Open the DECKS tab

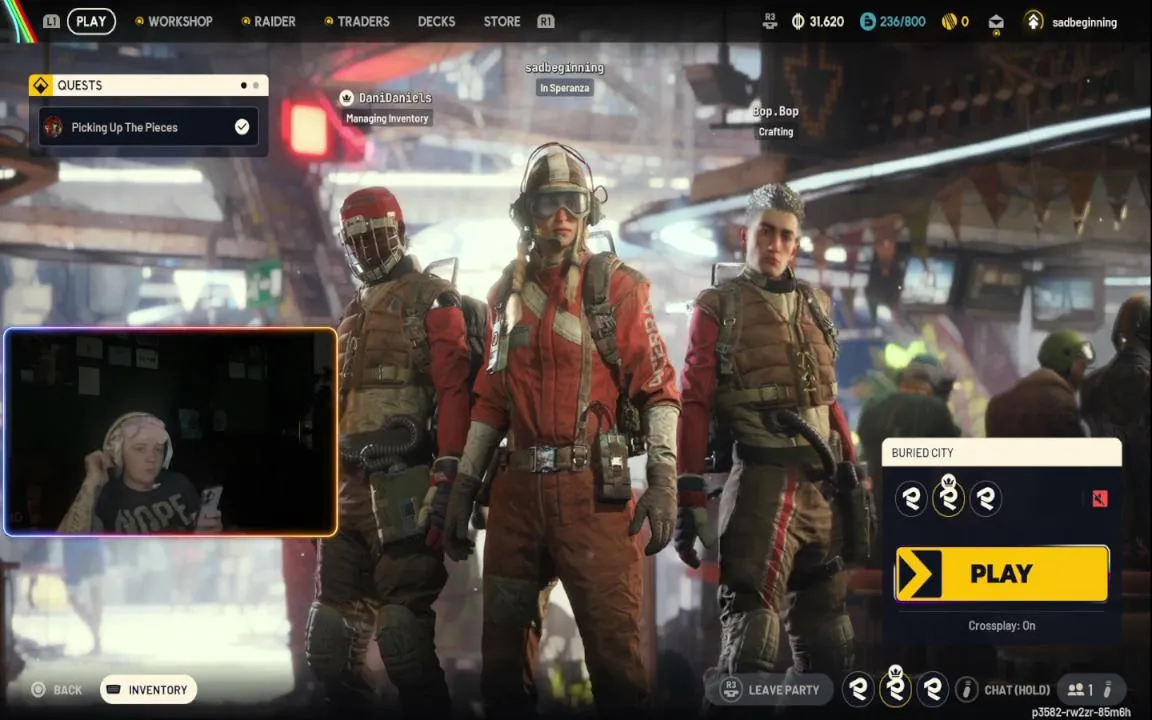[436, 21]
